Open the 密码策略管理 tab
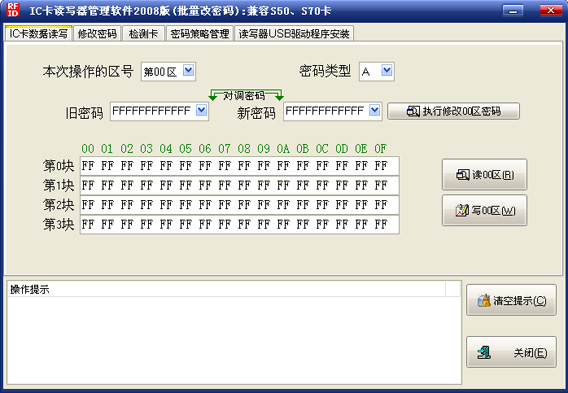This screenshot has height=393, width=568. (x=200, y=34)
